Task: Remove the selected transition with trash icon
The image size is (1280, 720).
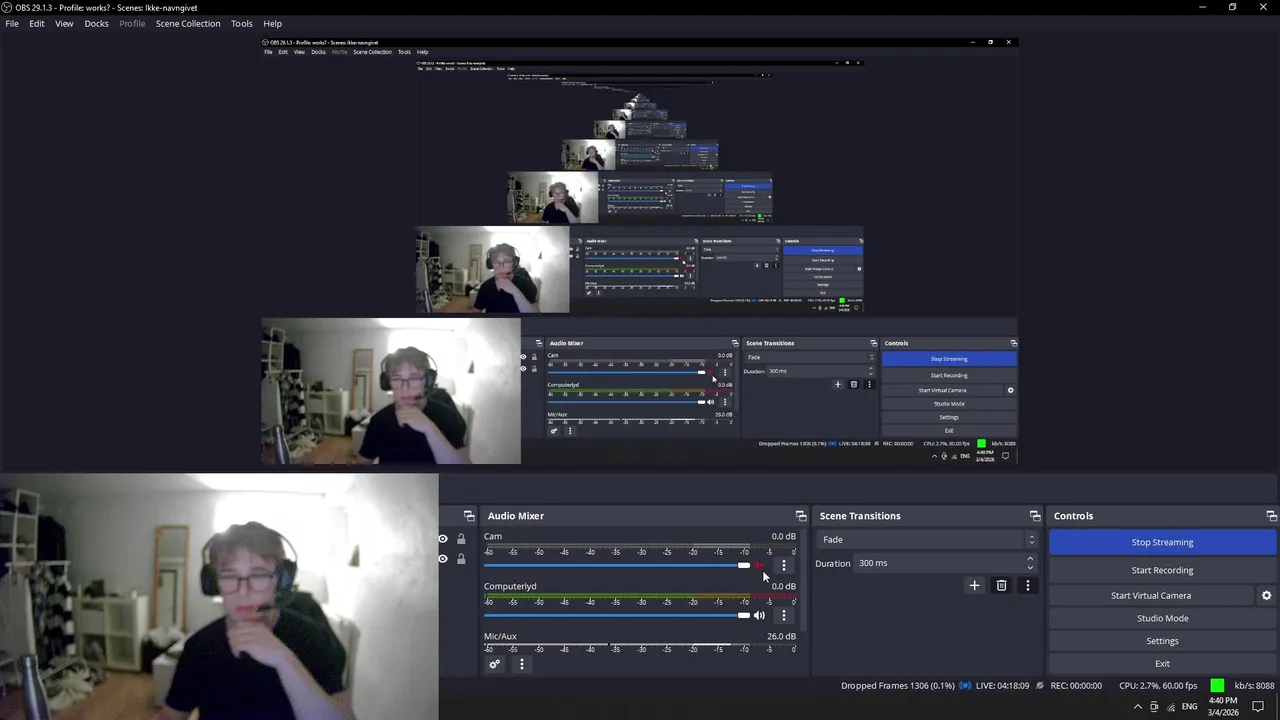Action: pyautogui.click(x=1001, y=586)
